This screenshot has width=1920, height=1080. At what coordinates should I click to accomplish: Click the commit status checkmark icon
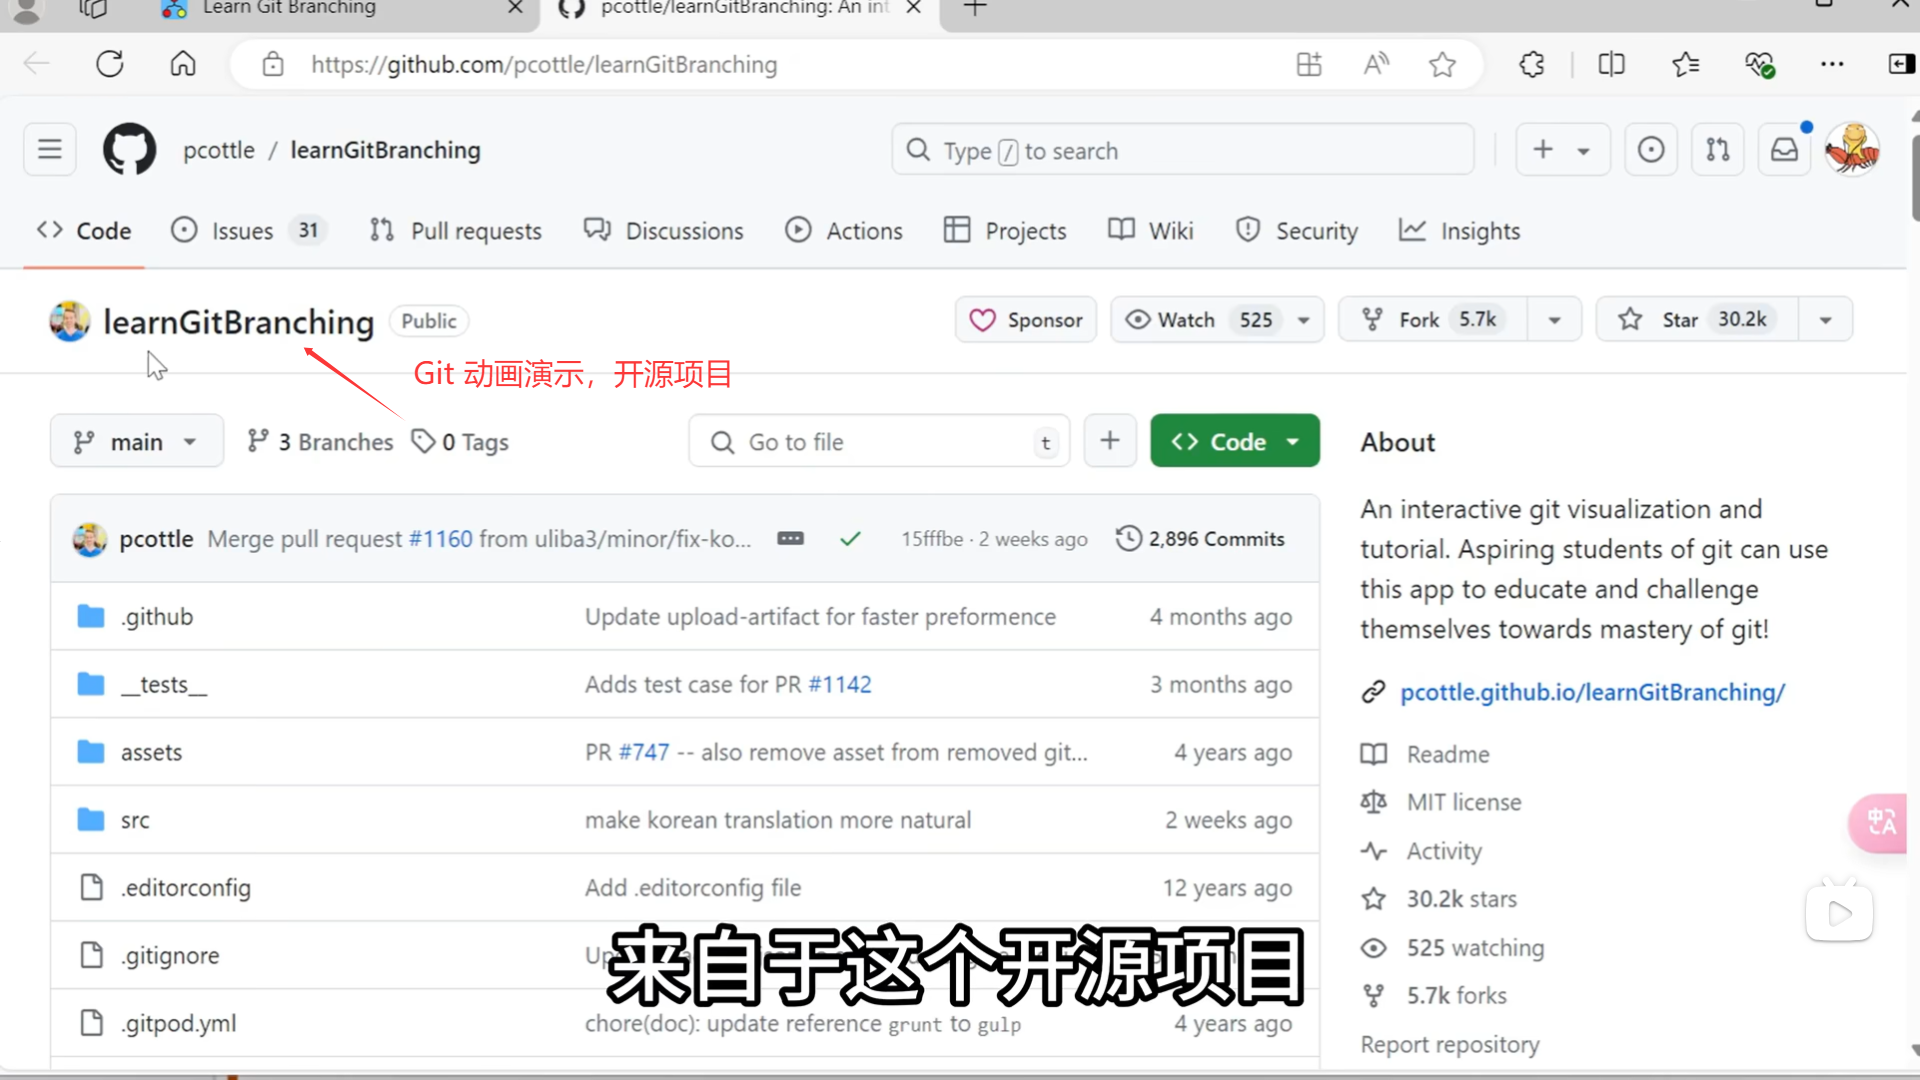850,539
